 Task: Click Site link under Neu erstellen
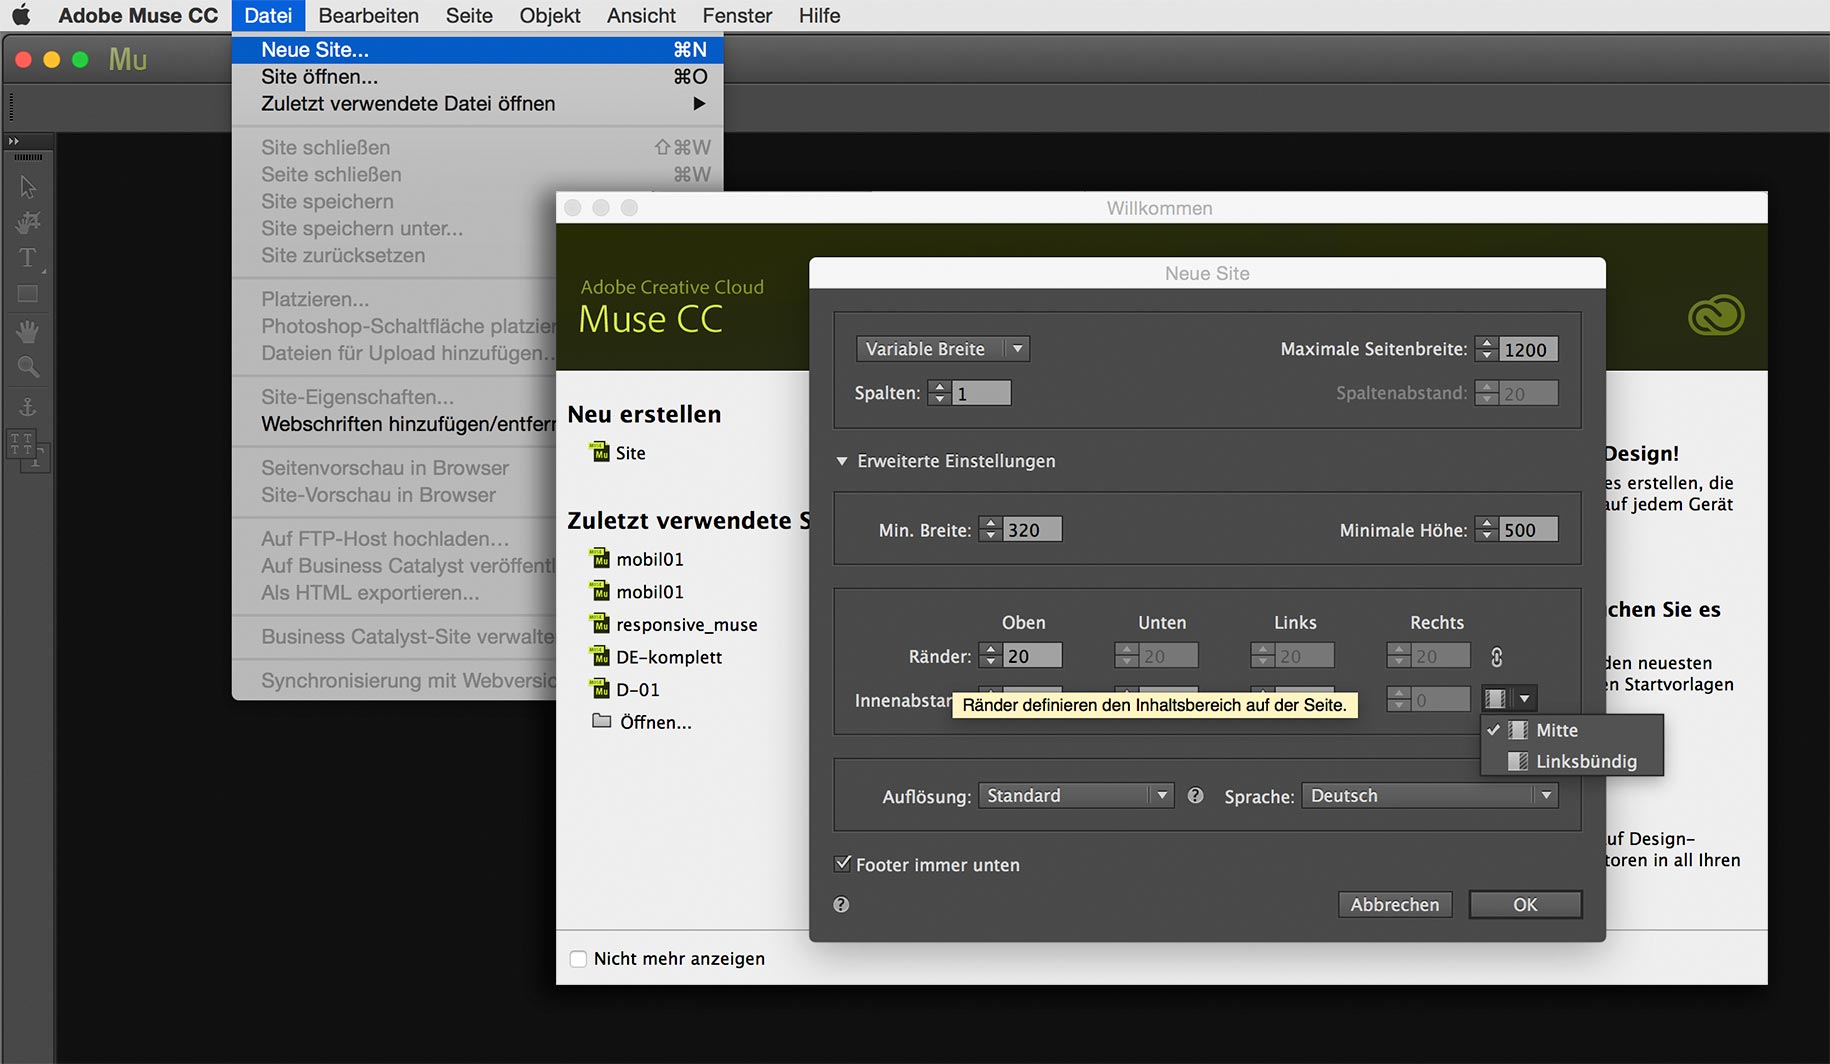630,453
